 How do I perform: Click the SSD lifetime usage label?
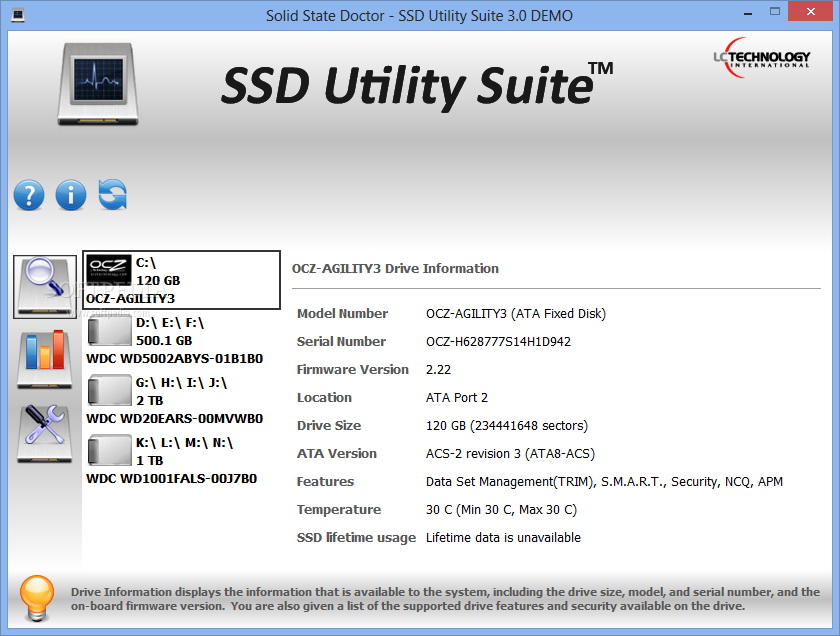356,537
